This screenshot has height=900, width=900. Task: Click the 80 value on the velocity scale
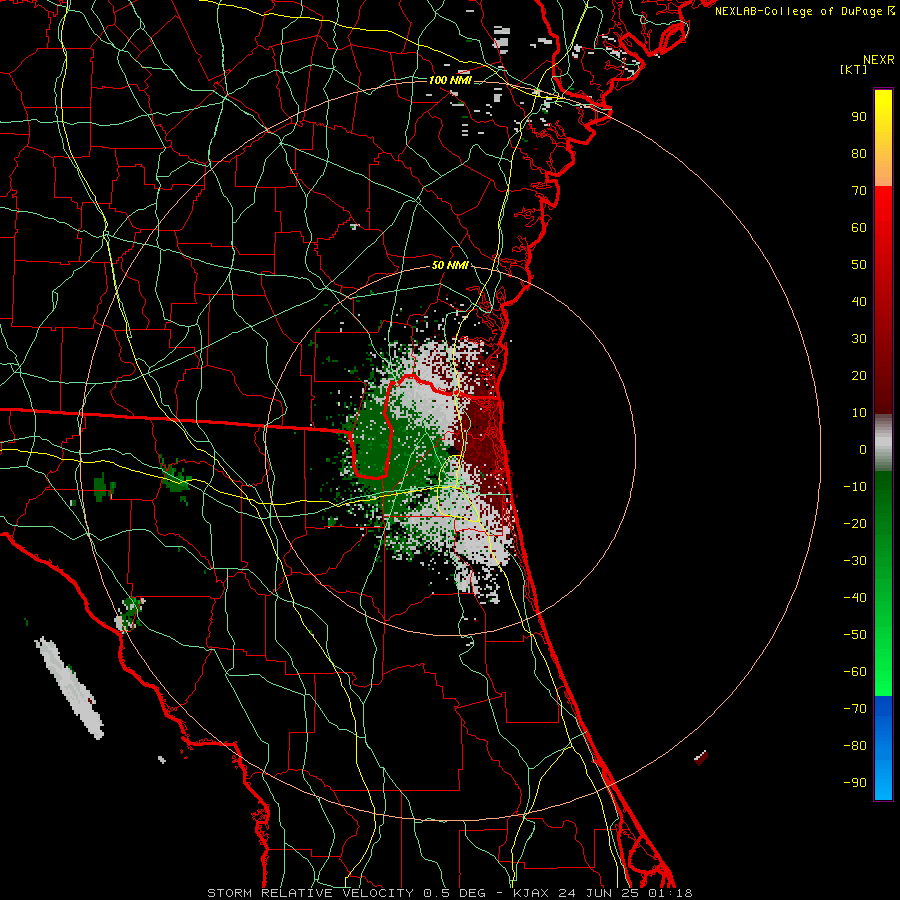859,154
